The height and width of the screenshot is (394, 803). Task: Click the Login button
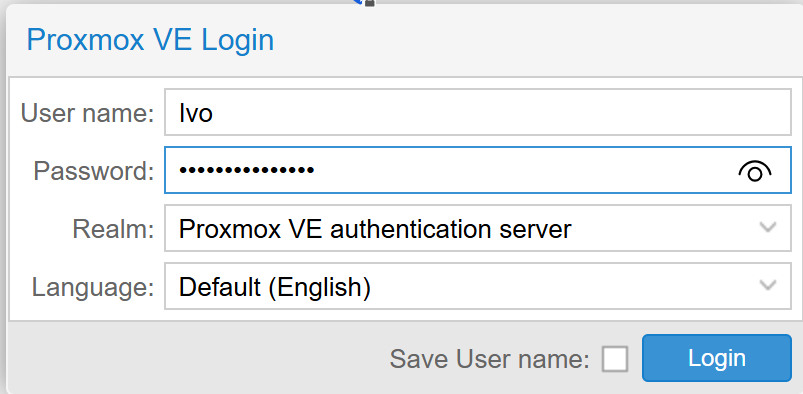pos(716,358)
